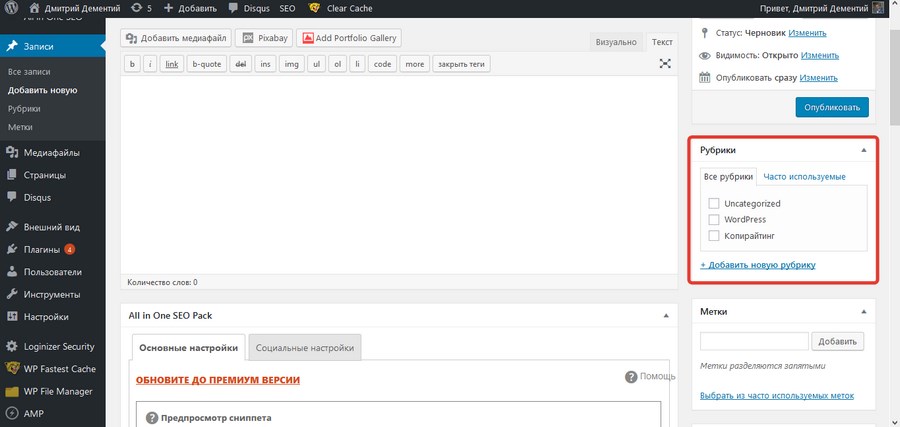Click Изменить link next to Опубликовать сразу
This screenshot has height=427, width=900.
pos(818,77)
